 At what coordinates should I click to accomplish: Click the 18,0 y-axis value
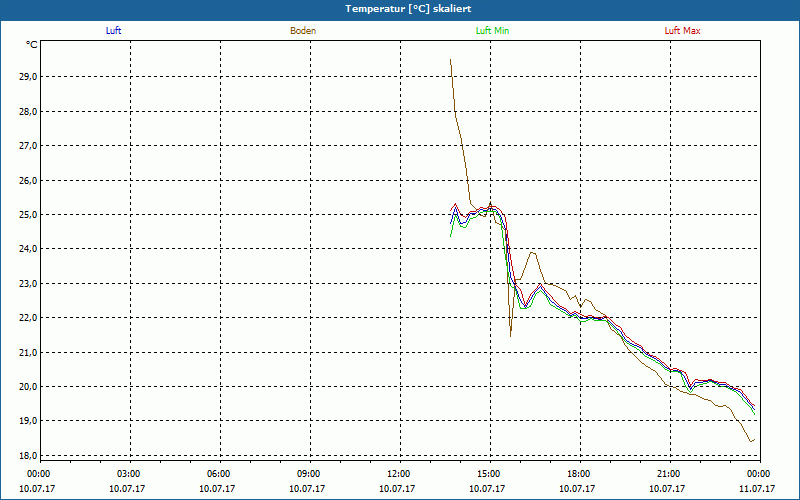tap(28, 455)
